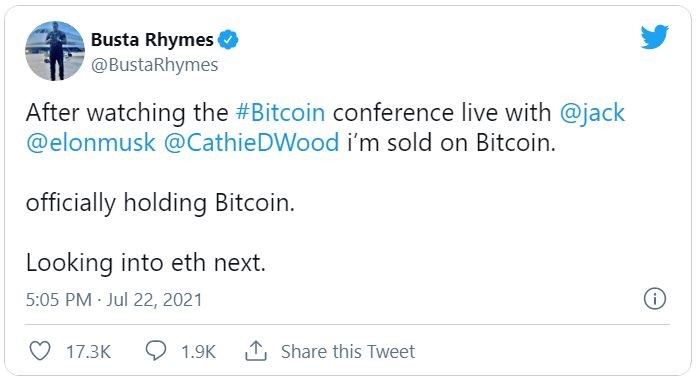Visit the @jack mention
The image size is (698, 382).
(592, 113)
